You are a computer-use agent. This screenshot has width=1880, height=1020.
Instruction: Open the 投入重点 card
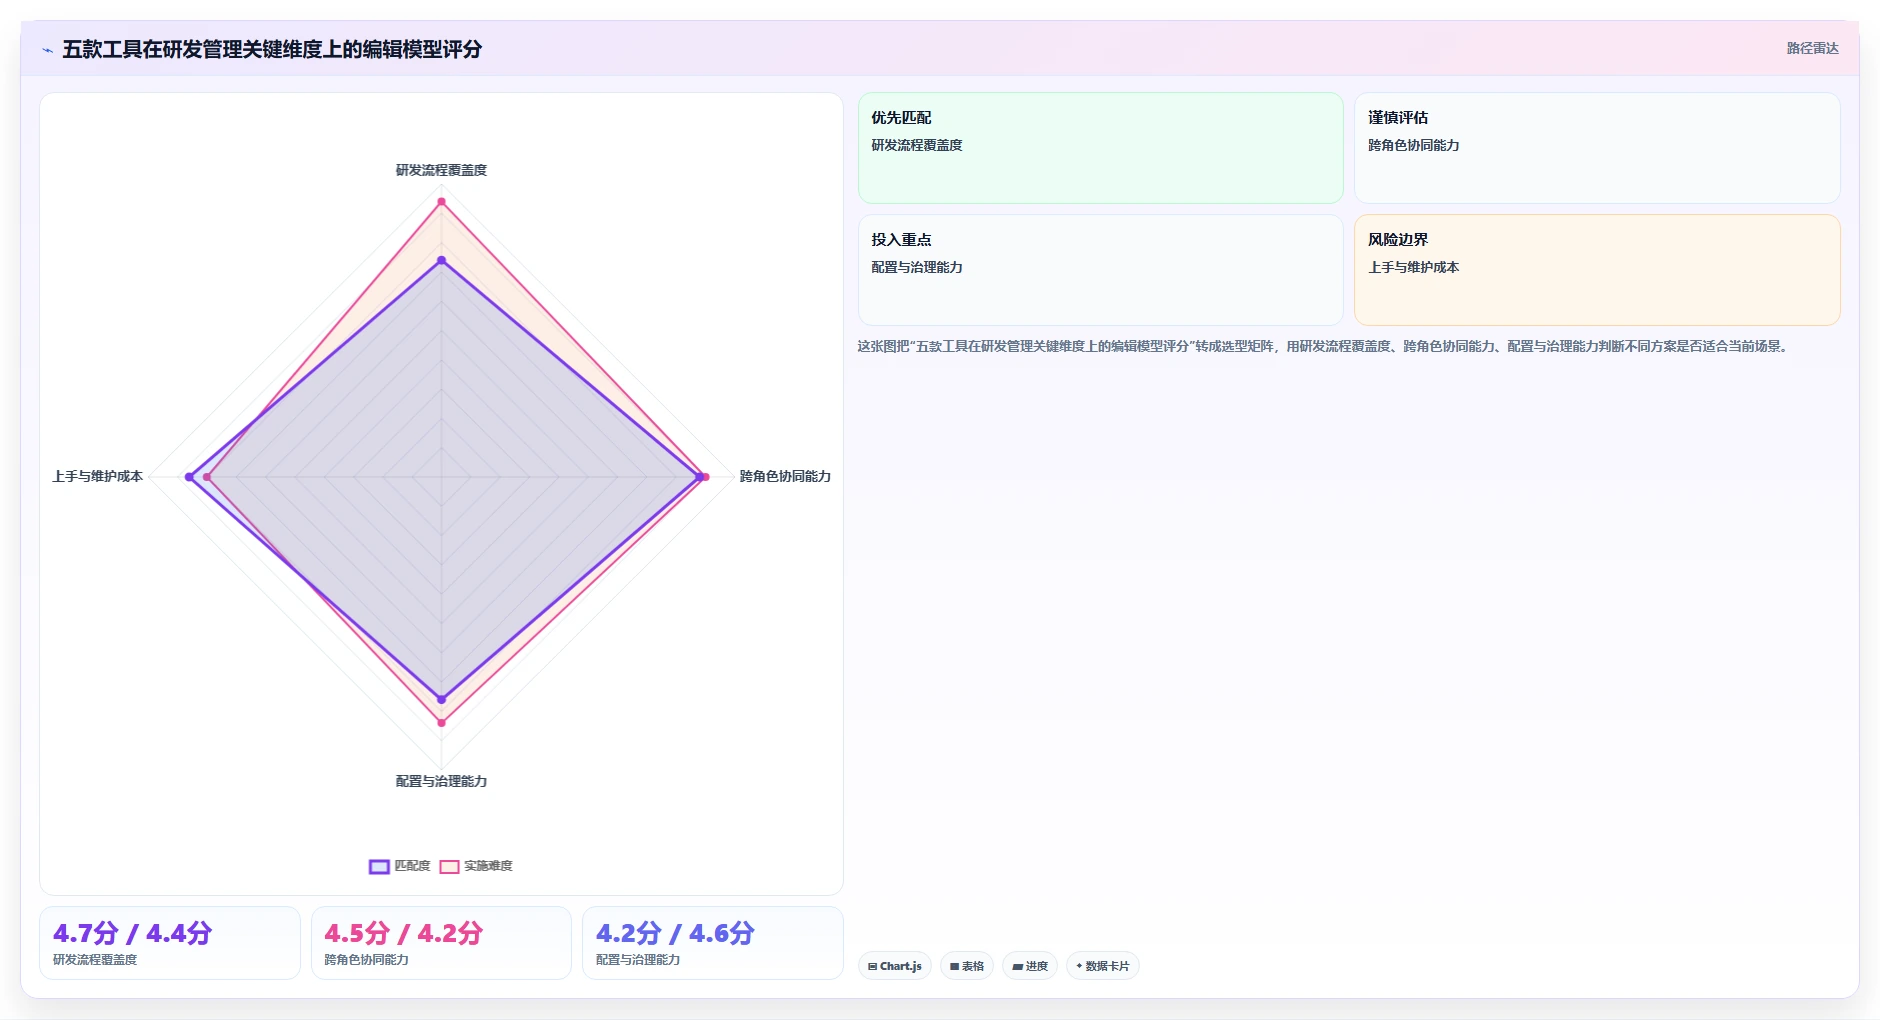[1100, 270]
